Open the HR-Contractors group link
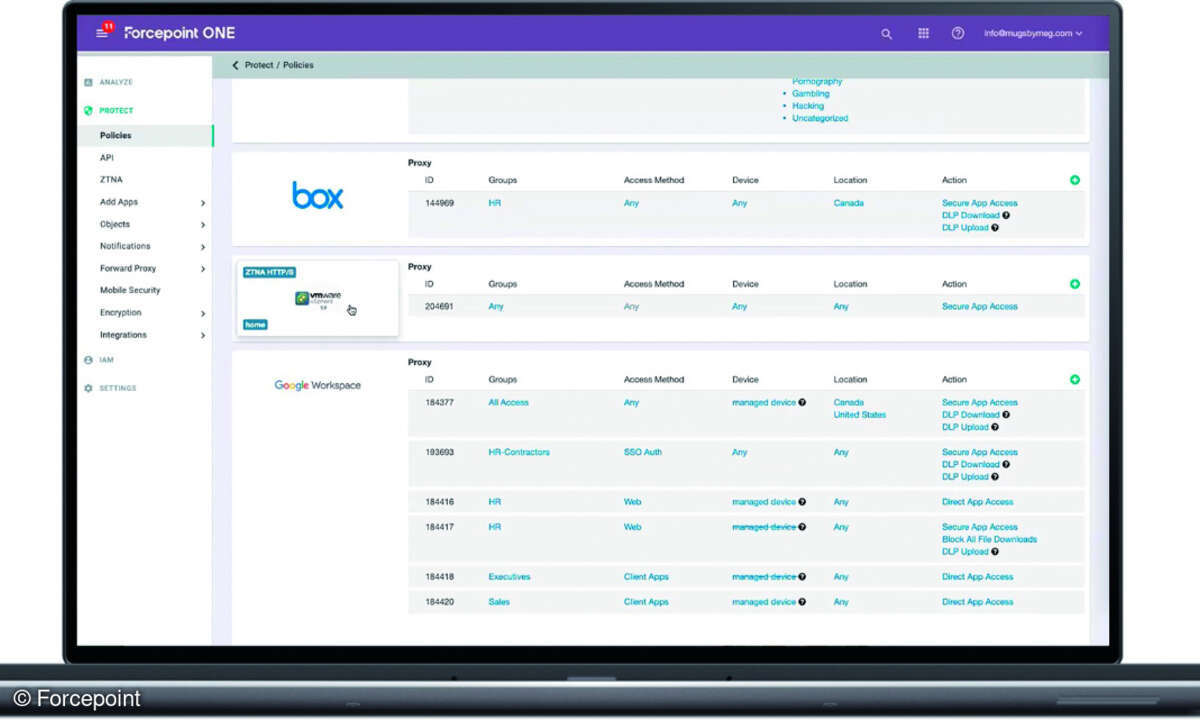The height and width of the screenshot is (720, 1200). (x=518, y=452)
